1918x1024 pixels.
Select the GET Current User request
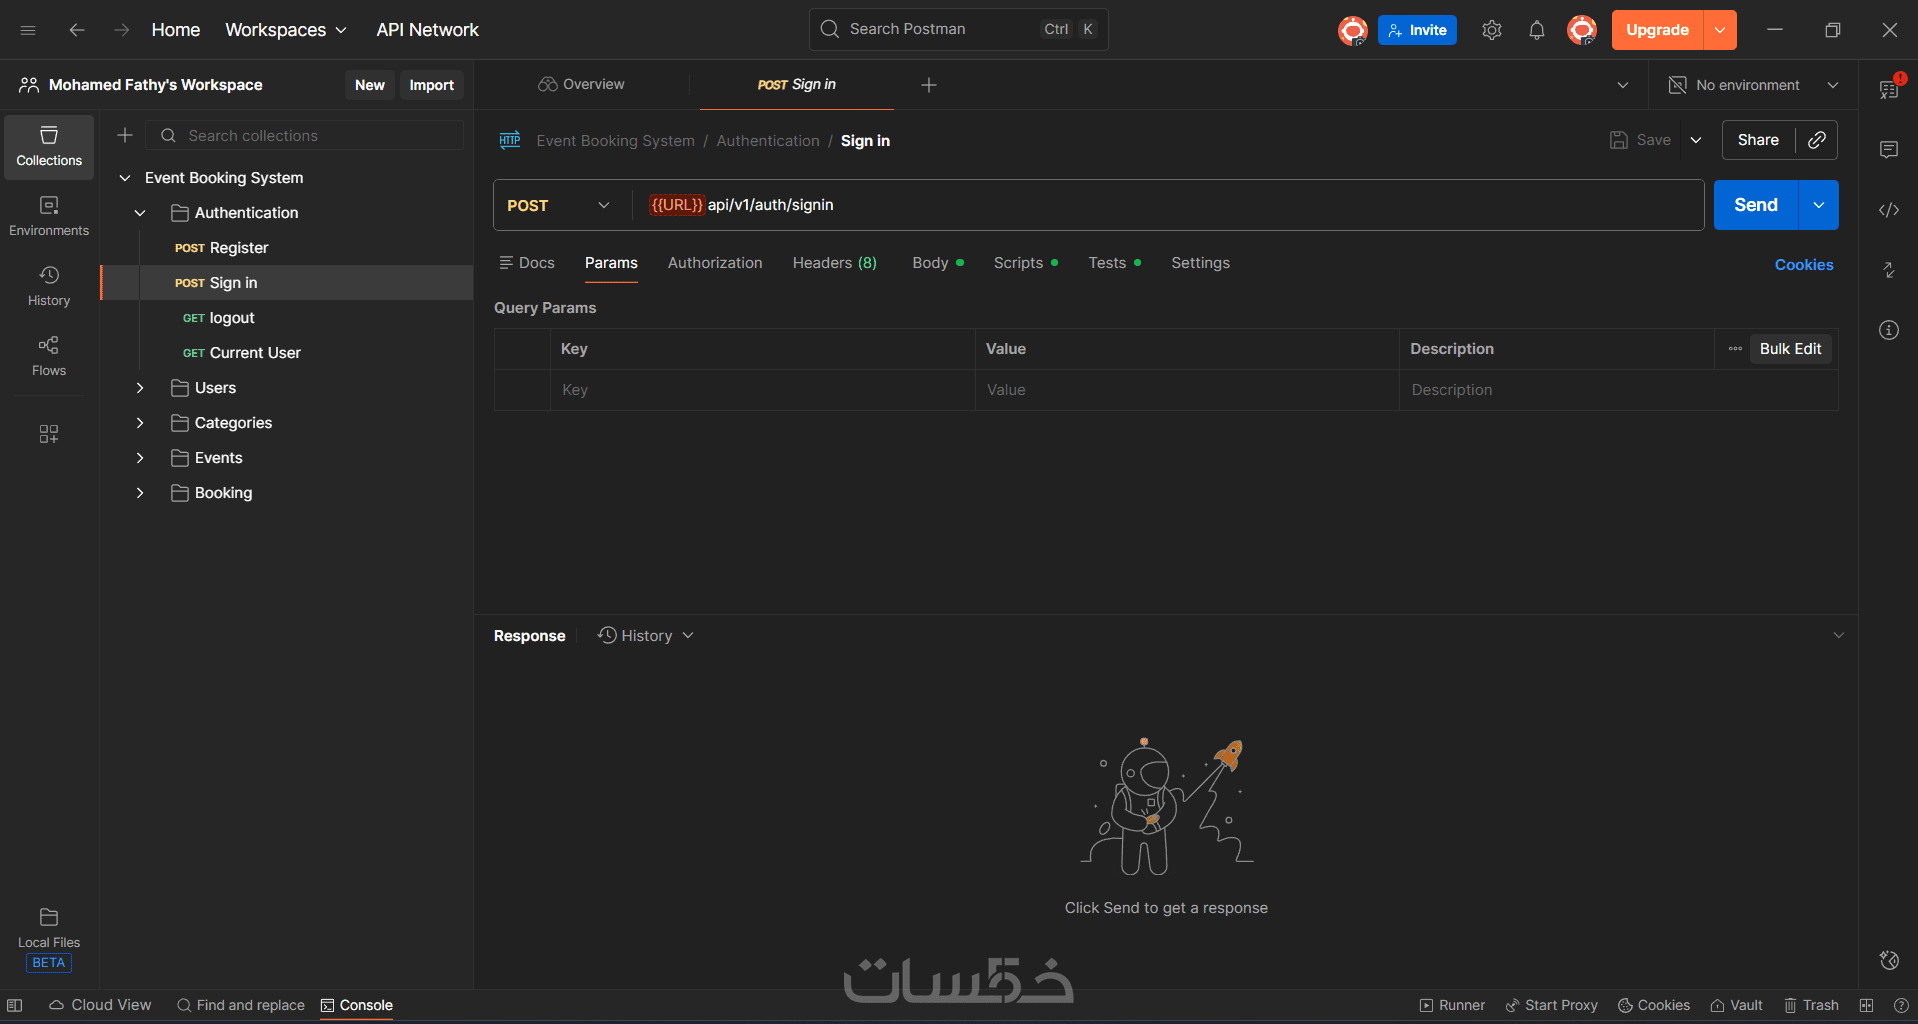tap(287, 353)
